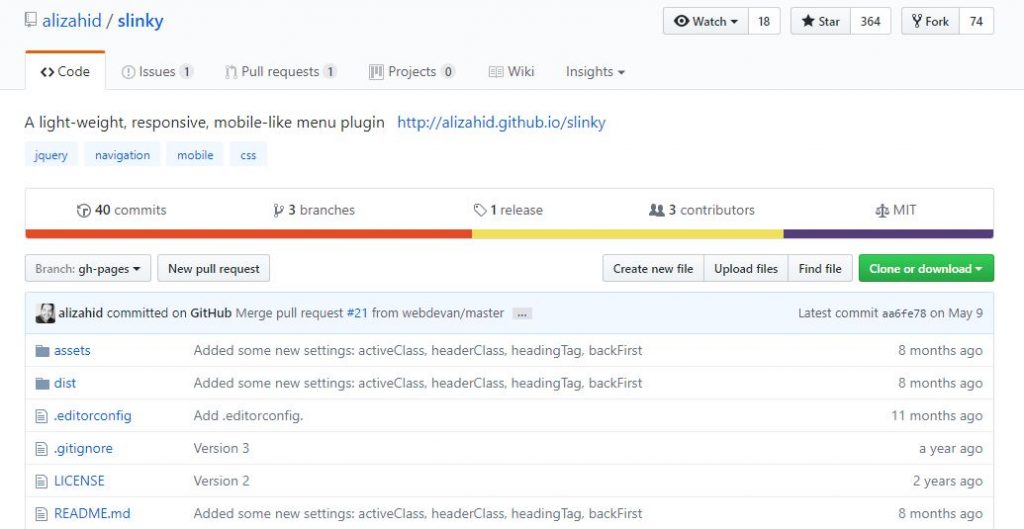View the MIT license details
The width and height of the screenshot is (1024, 529).
(x=895, y=210)
